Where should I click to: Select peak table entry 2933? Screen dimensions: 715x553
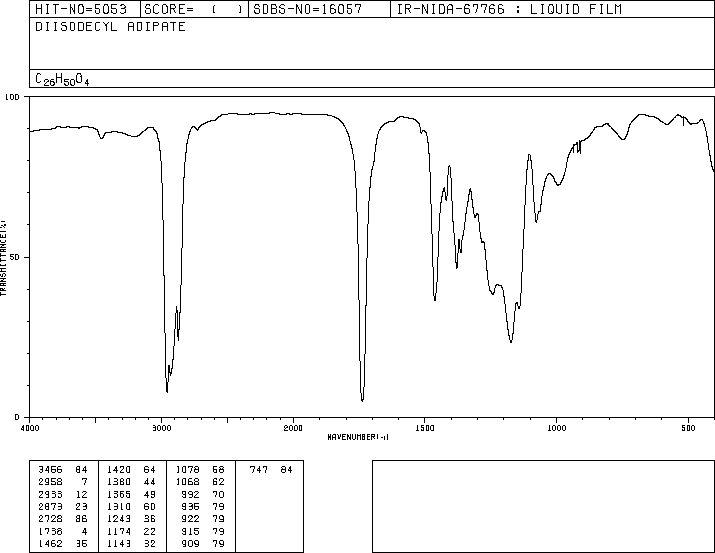coord(50,494)
